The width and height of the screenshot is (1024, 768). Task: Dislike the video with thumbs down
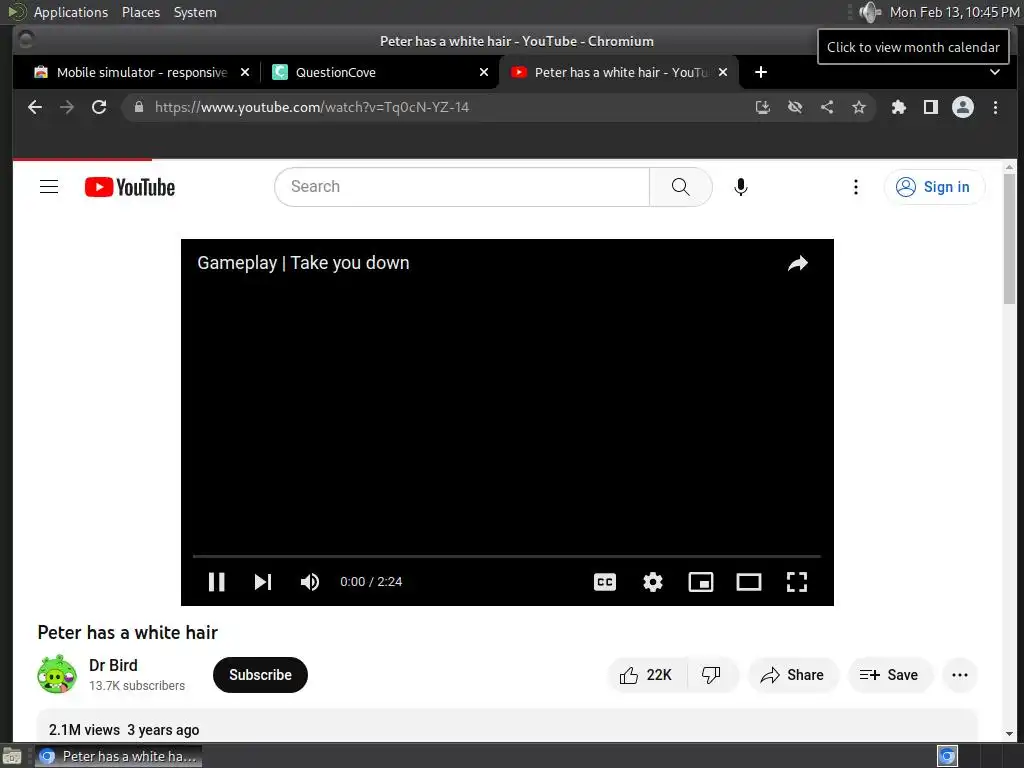711,675
